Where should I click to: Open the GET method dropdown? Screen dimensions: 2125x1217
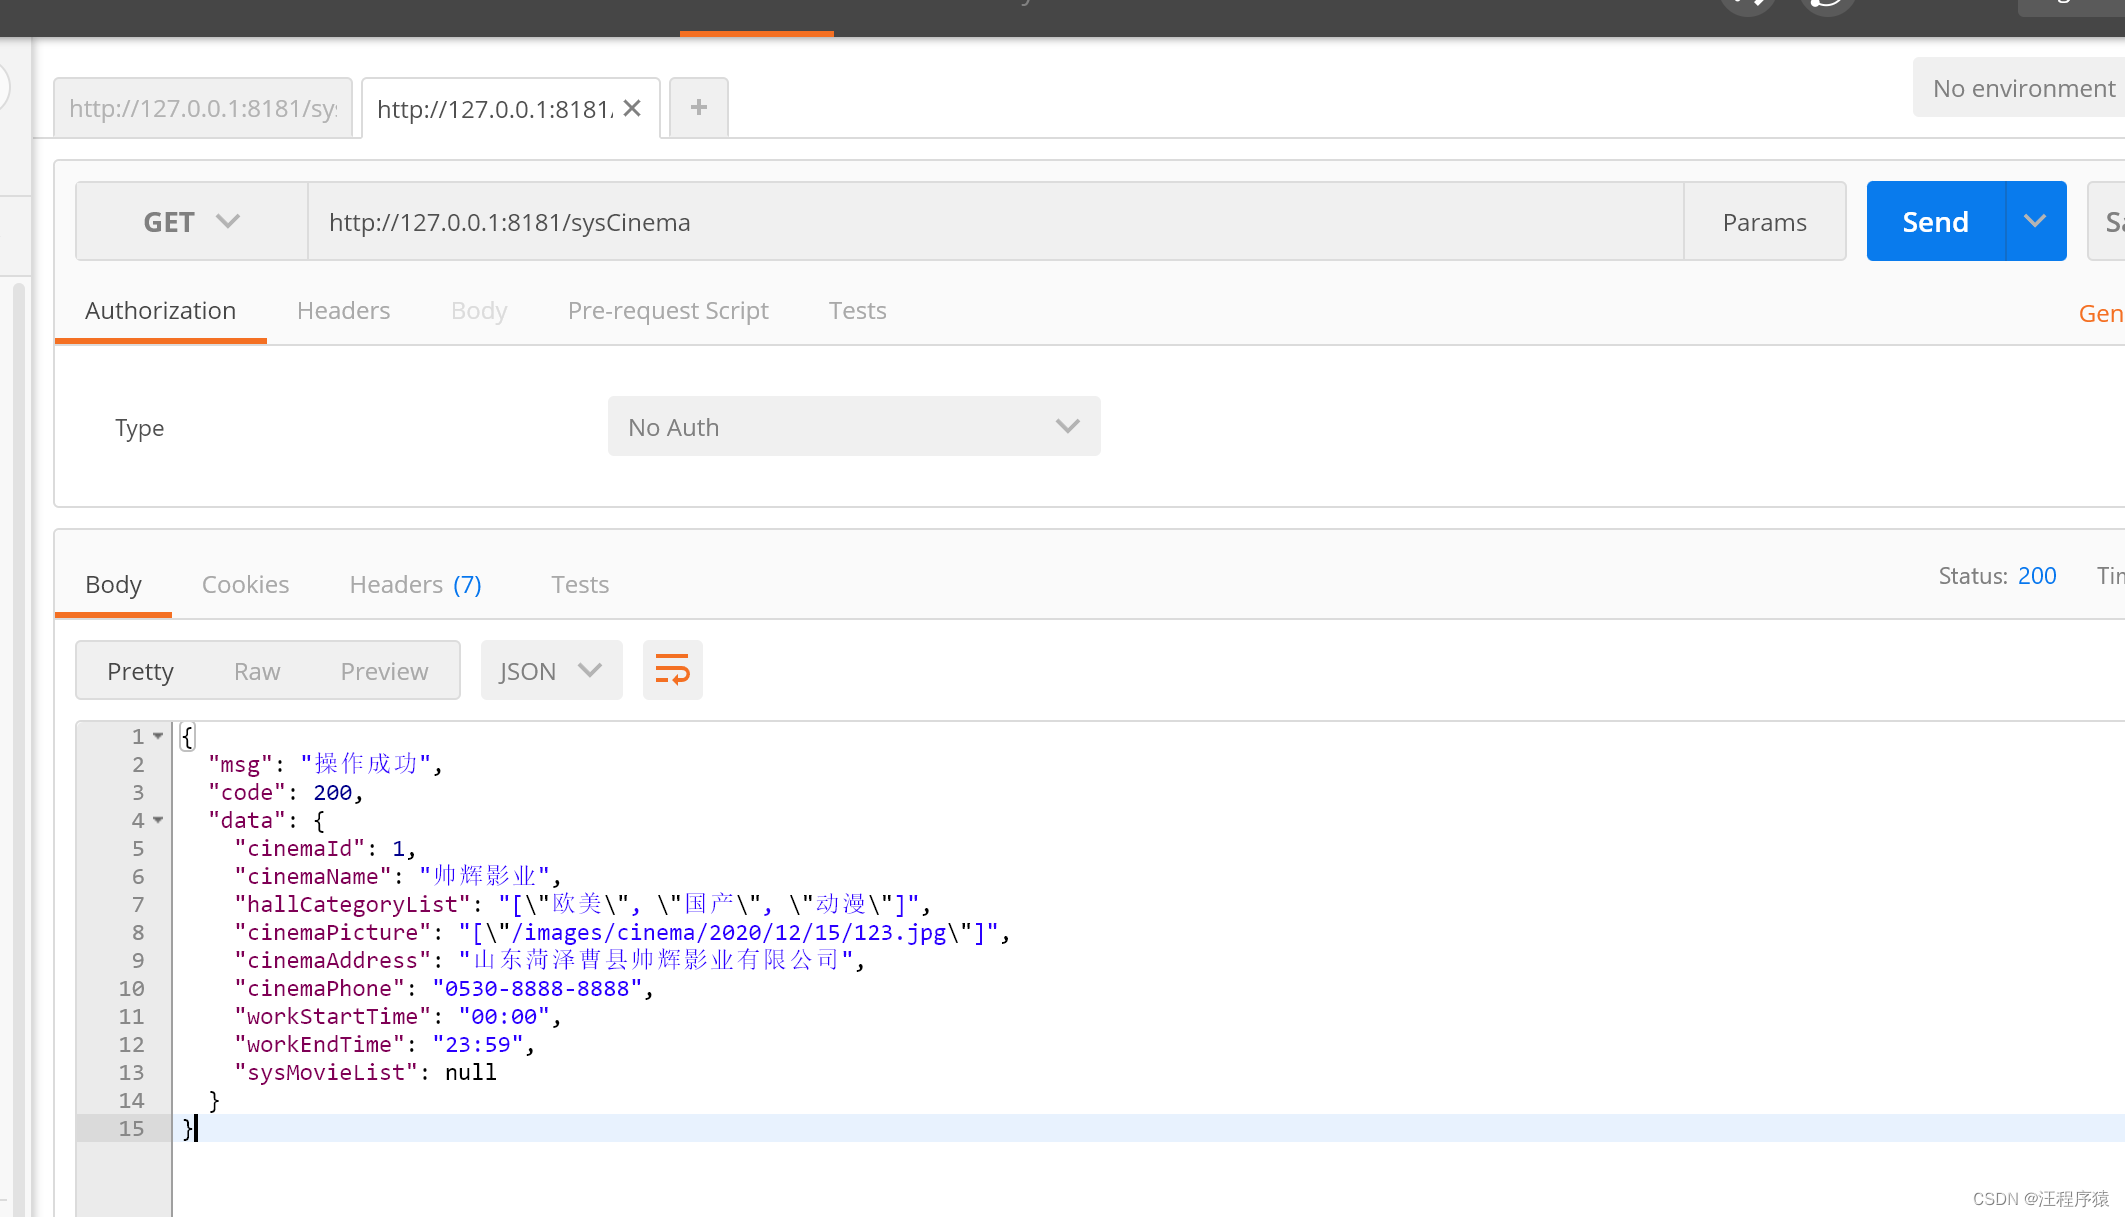click(x=191, y=221)
